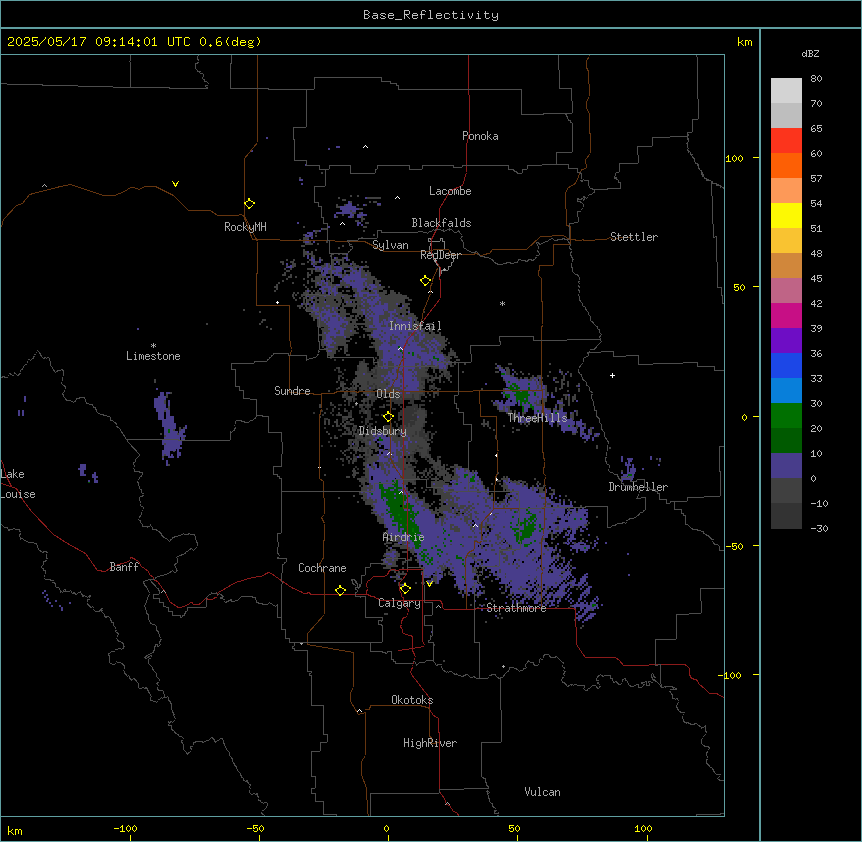The height and width of the screenshot is (842, 862).
Task: Select the yellow diamond marker south of RedDeer
Action: (425, 281)
